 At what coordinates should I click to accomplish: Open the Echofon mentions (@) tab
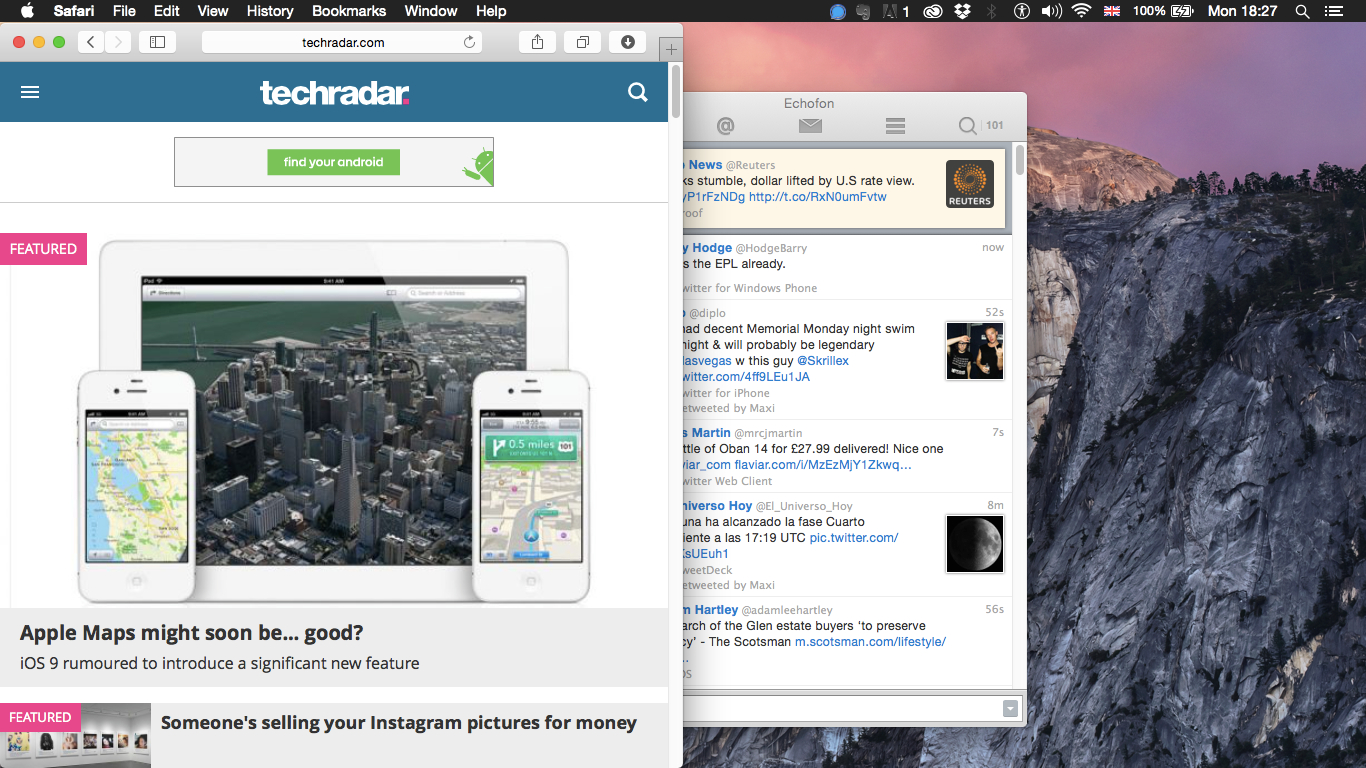(725, 126)
